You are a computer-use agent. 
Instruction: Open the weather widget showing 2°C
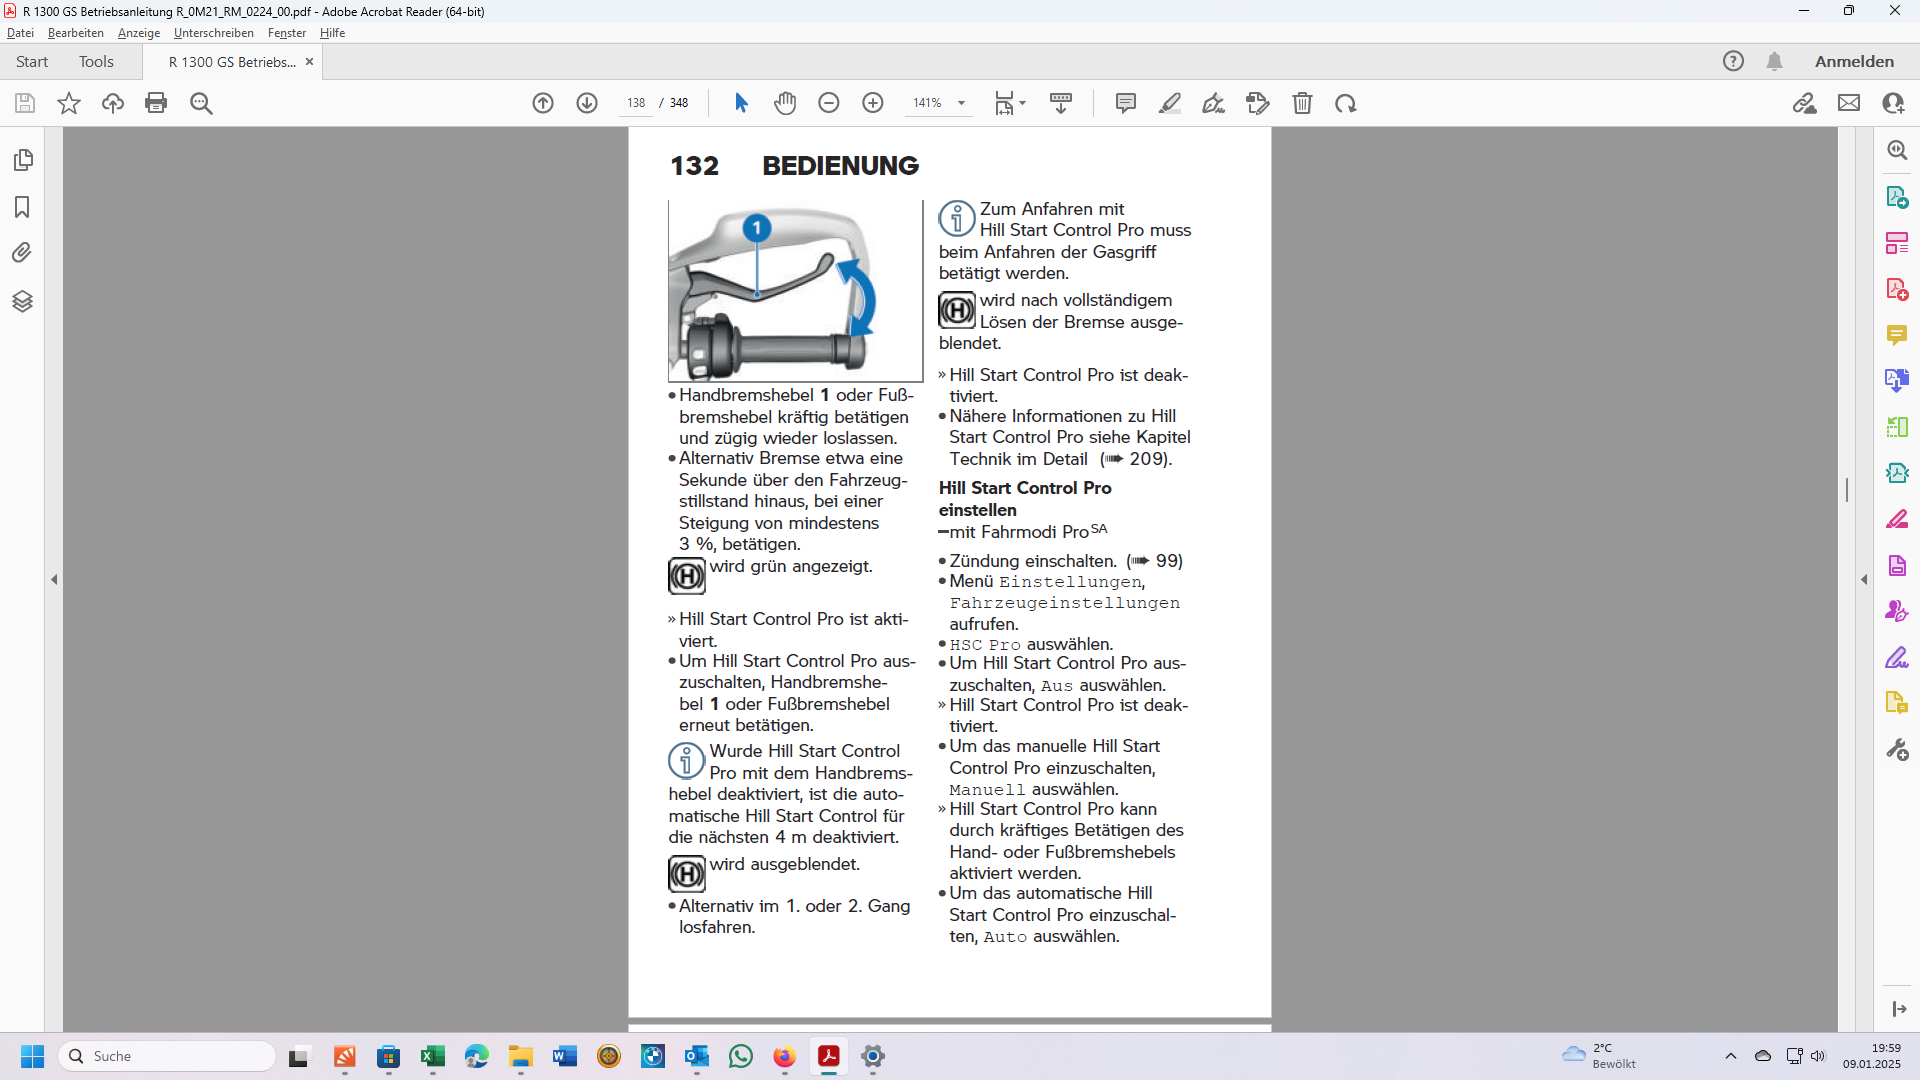(1600, 1056)
